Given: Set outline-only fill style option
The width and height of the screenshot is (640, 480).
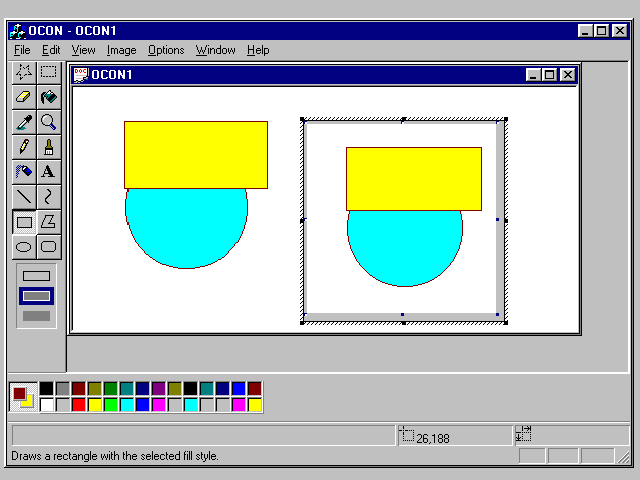Looking at the screenshot, I should pyautogui.click(x=37, y=276).
